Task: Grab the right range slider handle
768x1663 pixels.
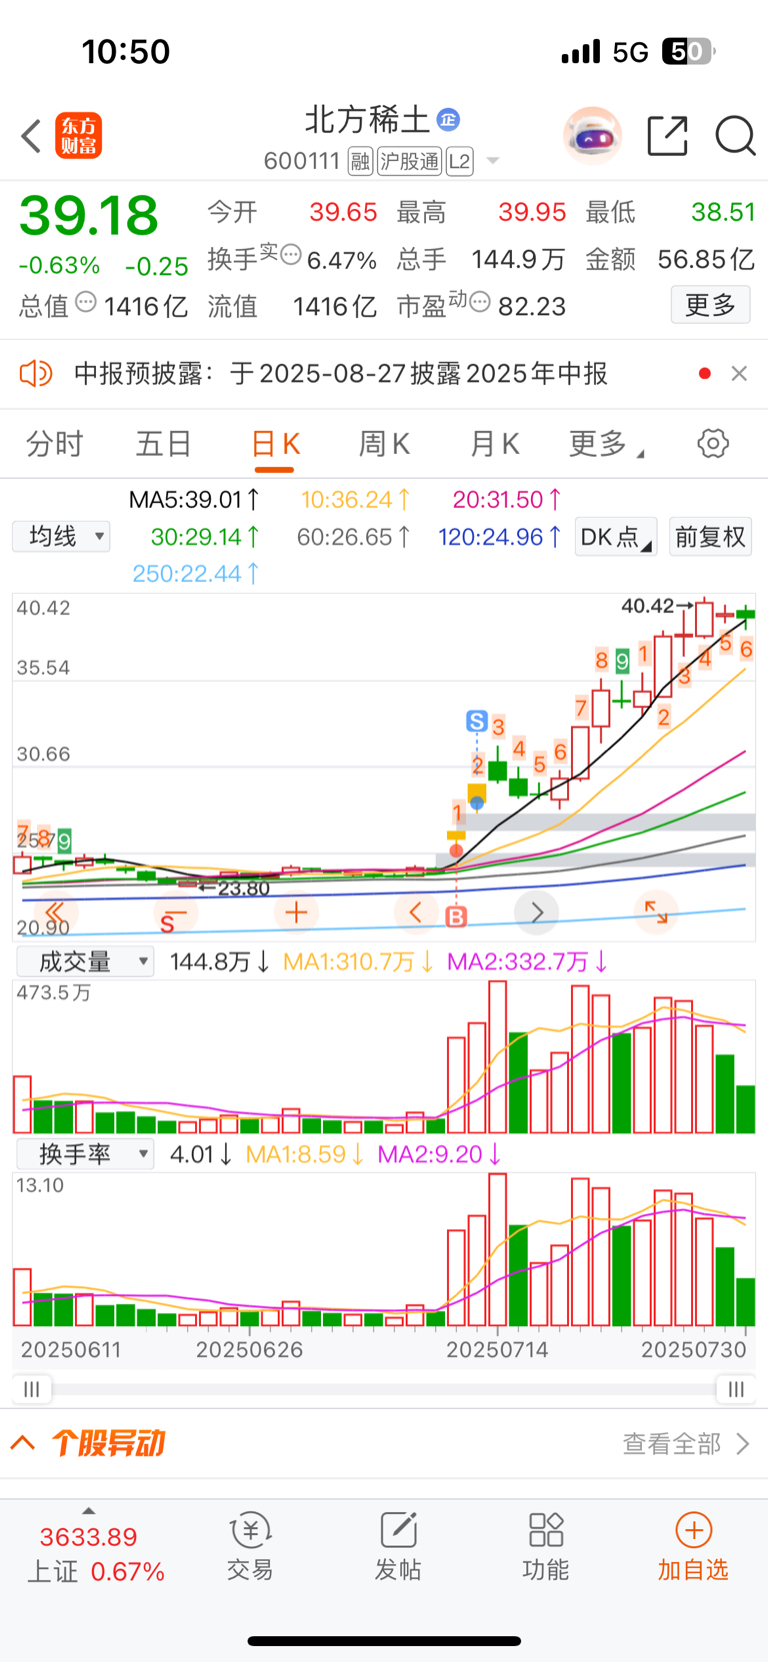Action: [737, 1389]
